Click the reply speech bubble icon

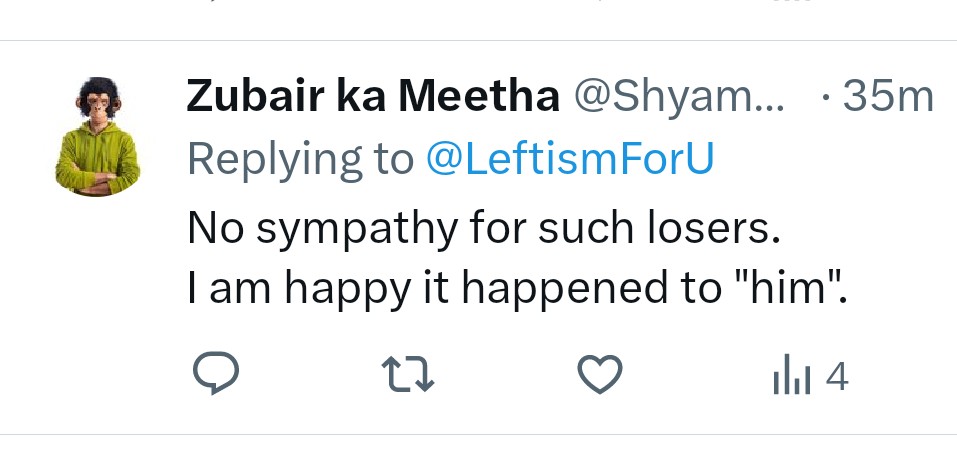214,376
